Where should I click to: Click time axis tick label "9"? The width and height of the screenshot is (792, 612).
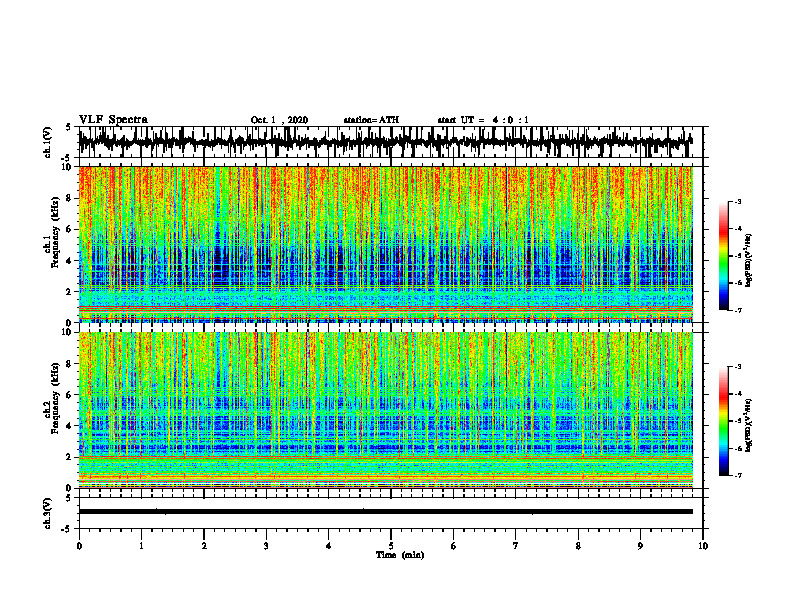point(640,546)
